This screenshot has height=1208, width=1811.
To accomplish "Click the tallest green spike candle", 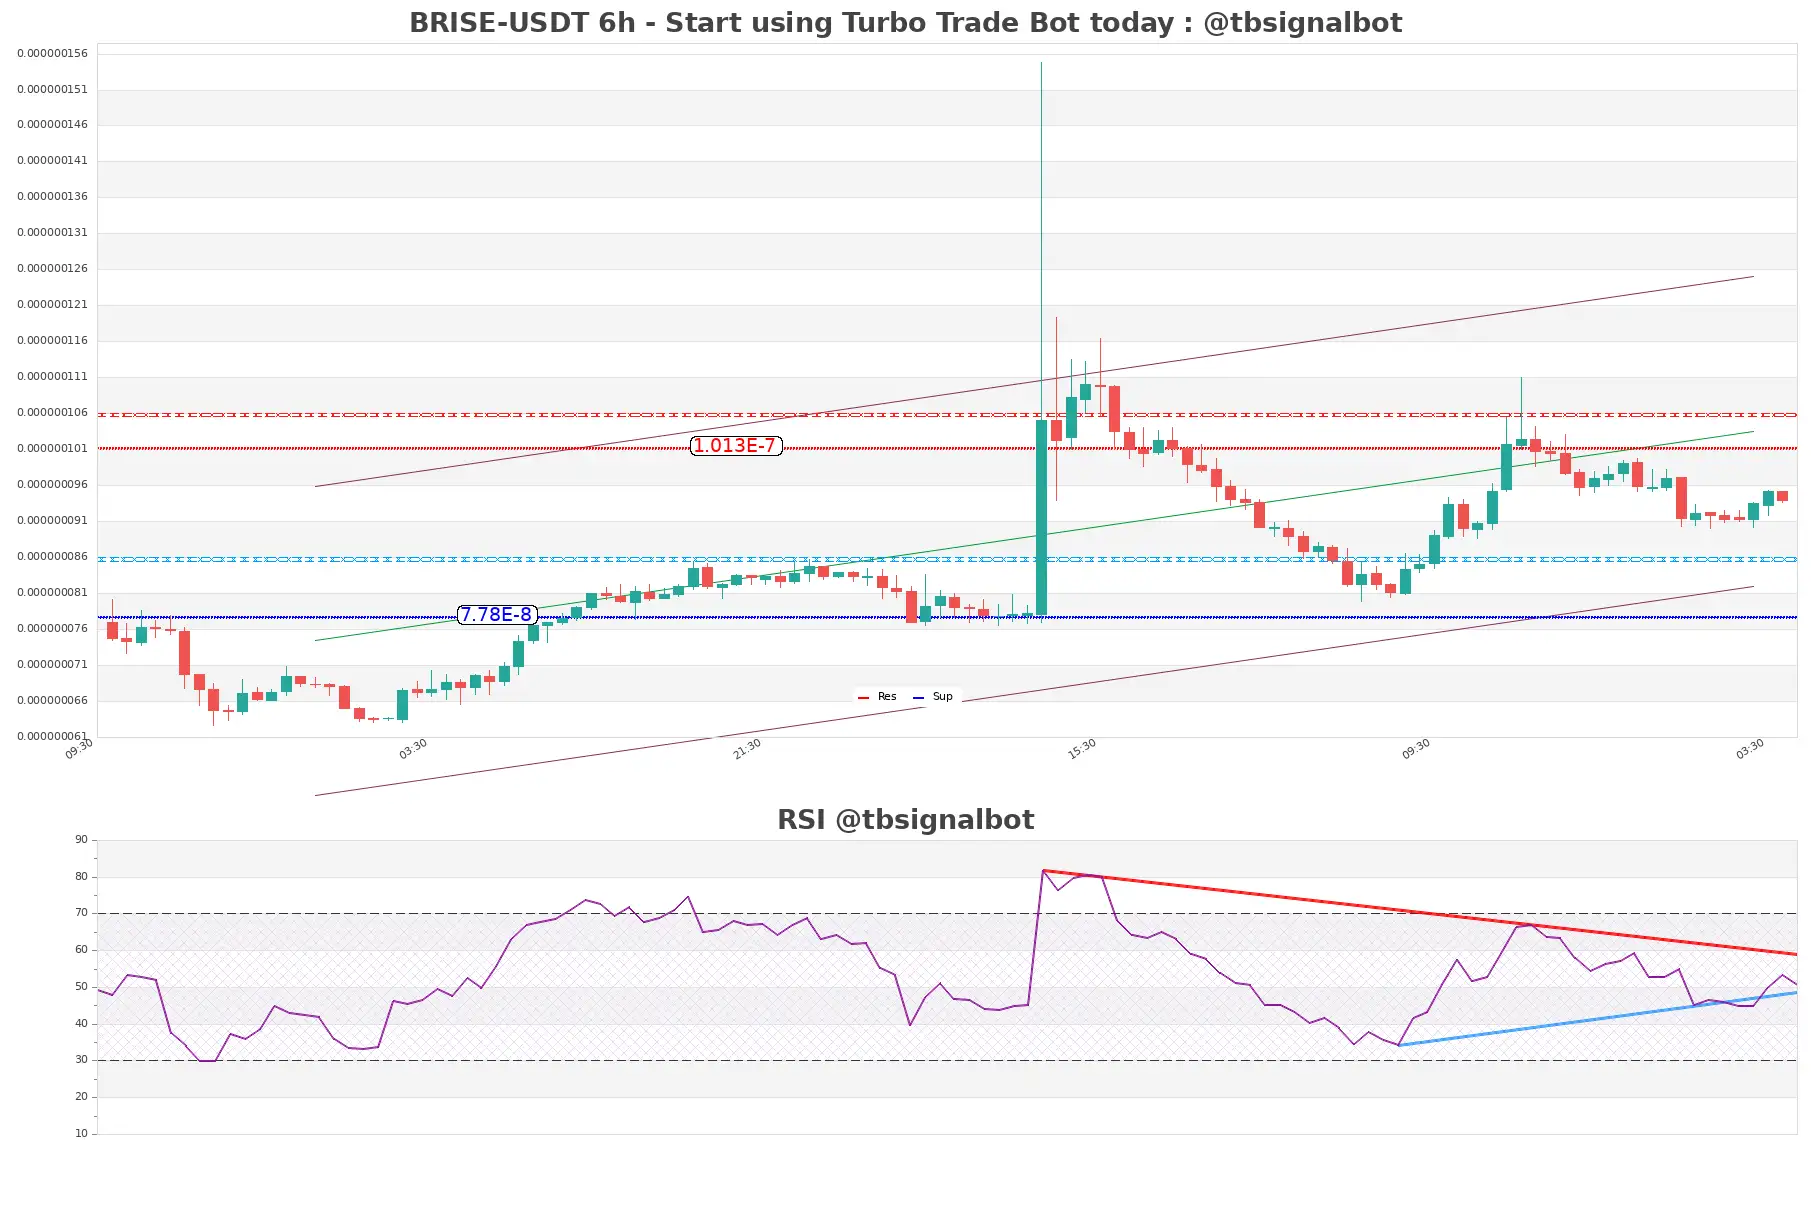I will point(1041,517).
